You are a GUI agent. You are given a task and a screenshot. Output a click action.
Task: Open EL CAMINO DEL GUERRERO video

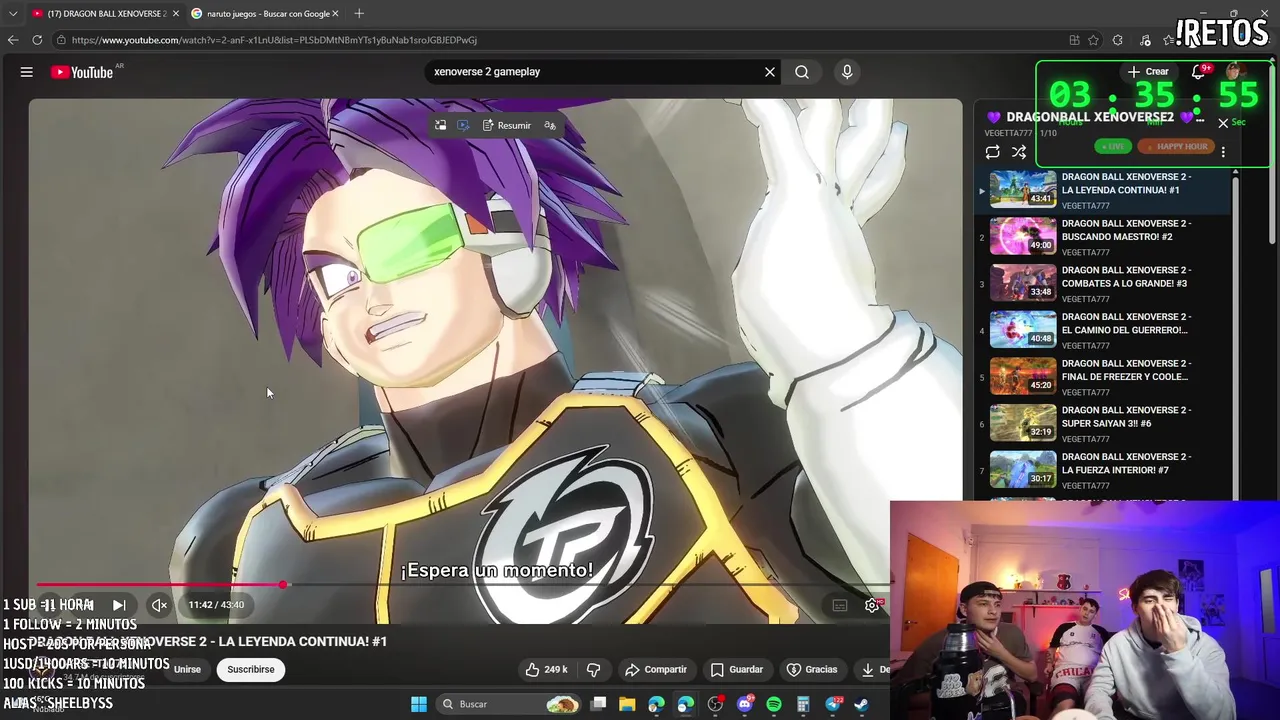(1104, 330)
